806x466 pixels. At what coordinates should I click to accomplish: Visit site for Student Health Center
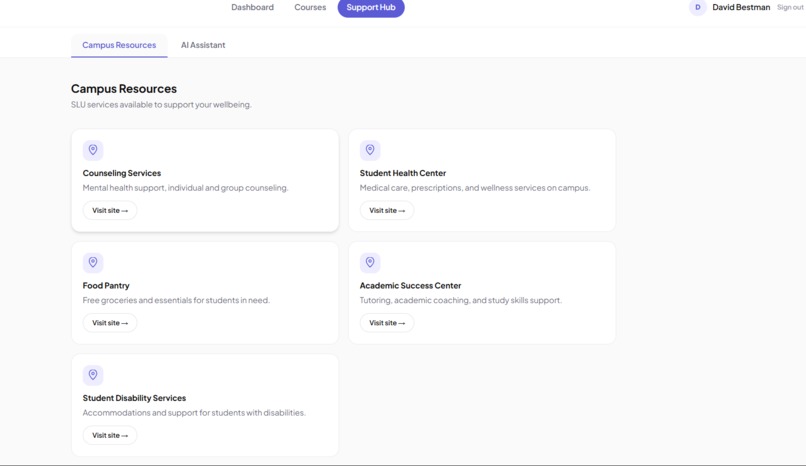pos(387,210)
